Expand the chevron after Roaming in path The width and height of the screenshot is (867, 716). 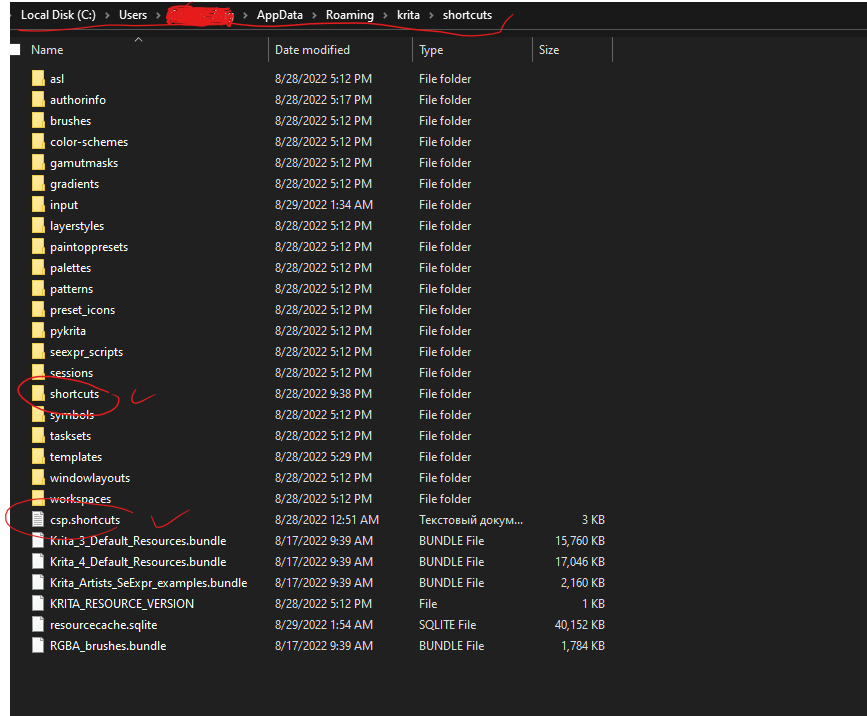click(x=384, y=16)
